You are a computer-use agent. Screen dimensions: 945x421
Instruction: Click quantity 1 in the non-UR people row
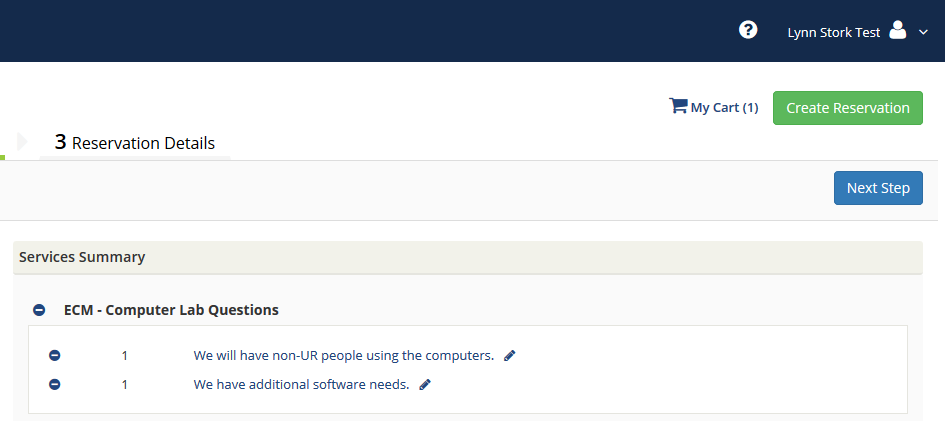point(125,355)
